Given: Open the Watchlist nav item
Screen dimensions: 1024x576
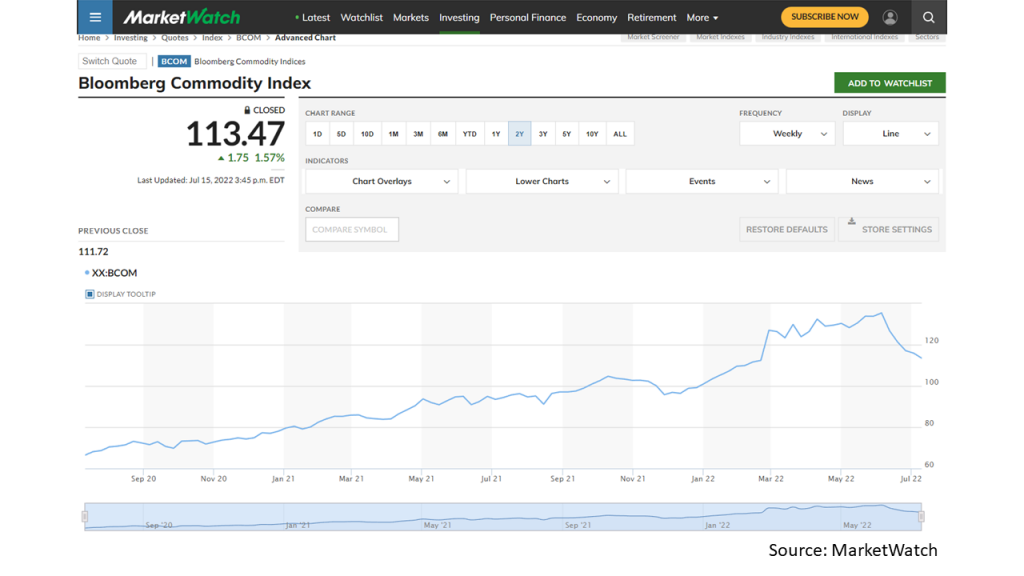Looking at the screenshot, I should (361, 18).
